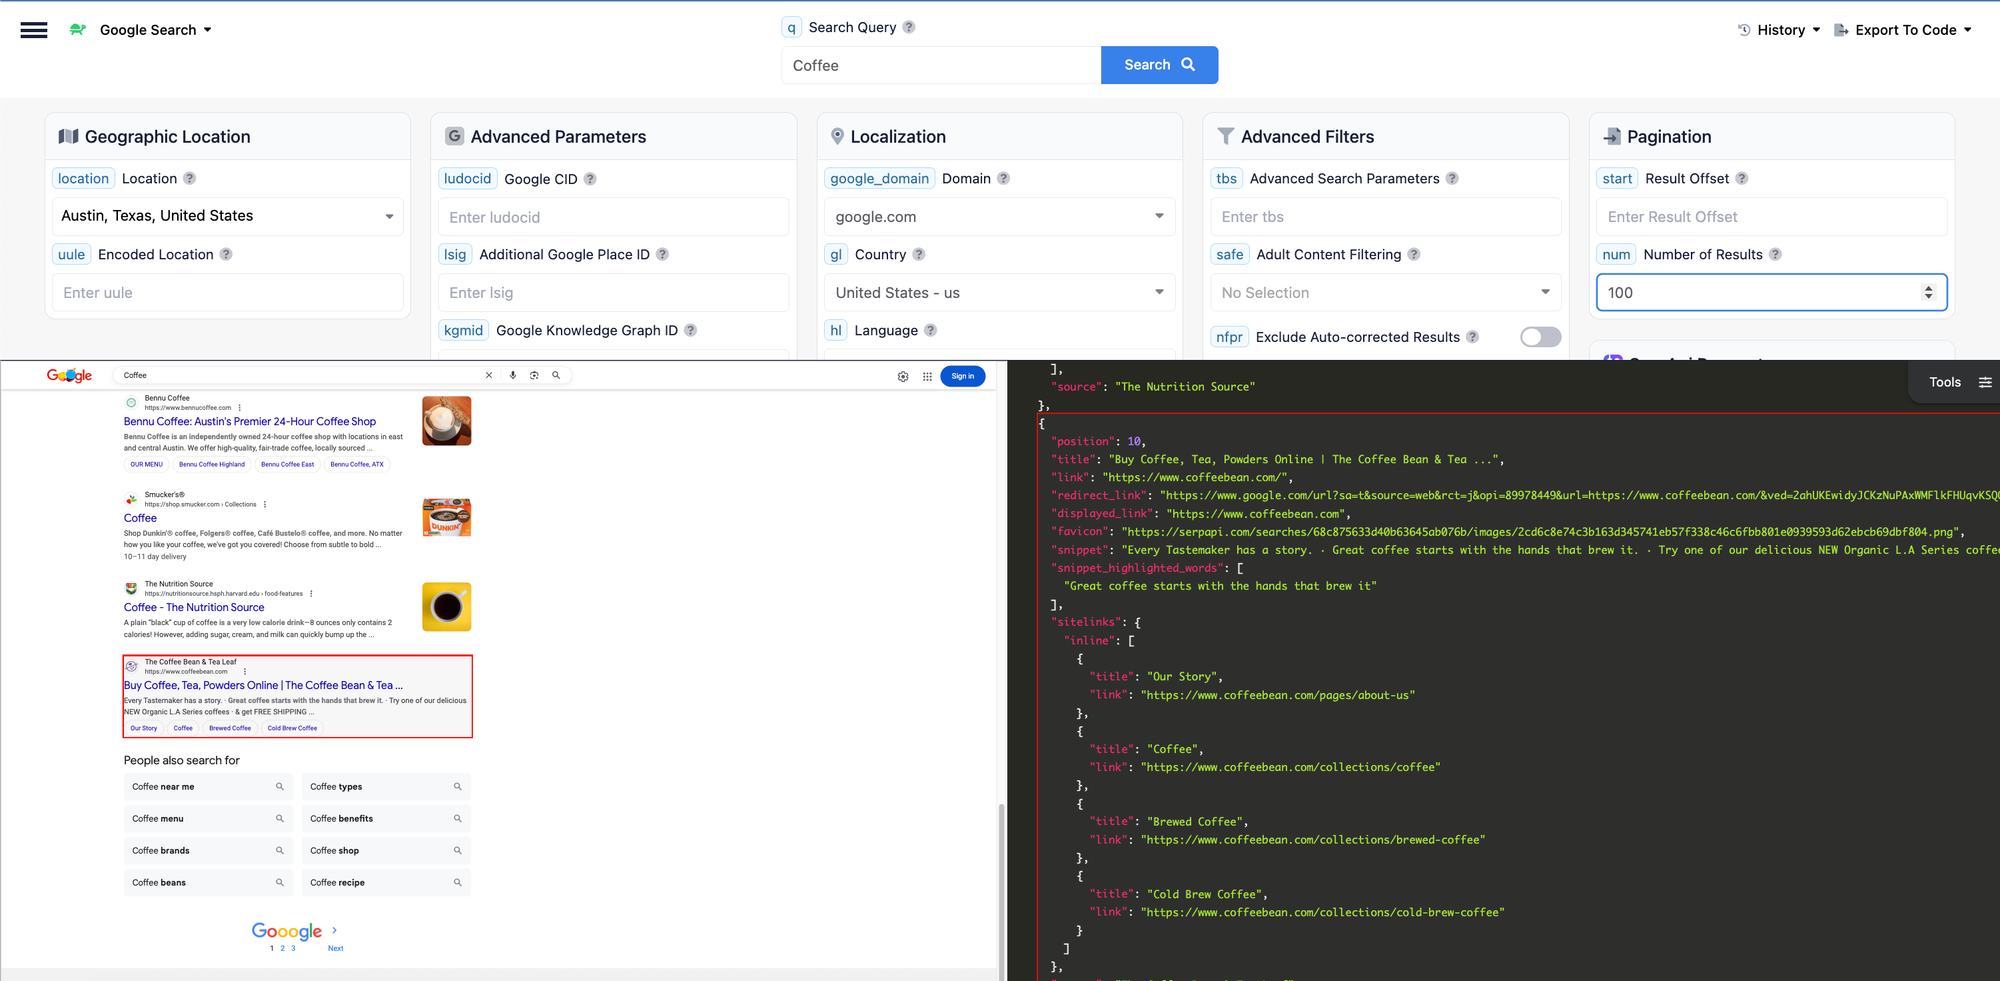The width and height of the screenshot is (2000, 981).
Task: Click the Dunkin' coffee product thumbnail
Action: click(447, 517)
